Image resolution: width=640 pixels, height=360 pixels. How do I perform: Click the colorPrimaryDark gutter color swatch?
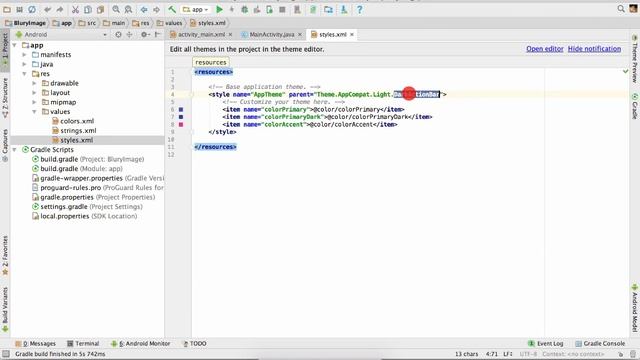(181, 117)
